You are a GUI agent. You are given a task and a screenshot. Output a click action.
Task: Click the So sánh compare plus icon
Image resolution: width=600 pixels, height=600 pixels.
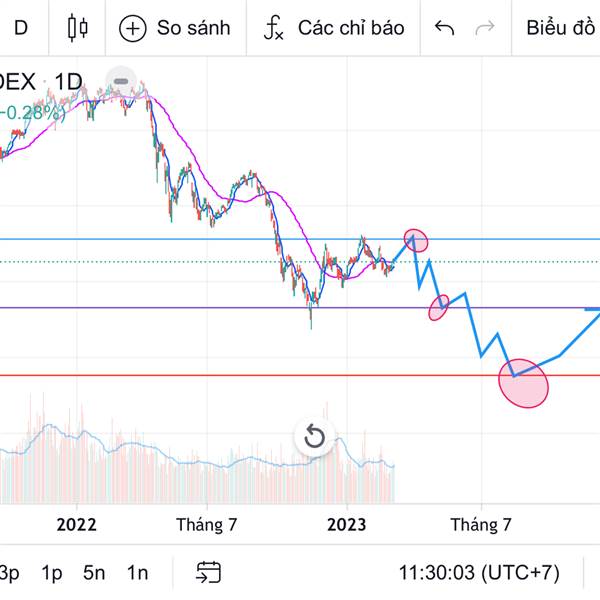coord(132,27)
